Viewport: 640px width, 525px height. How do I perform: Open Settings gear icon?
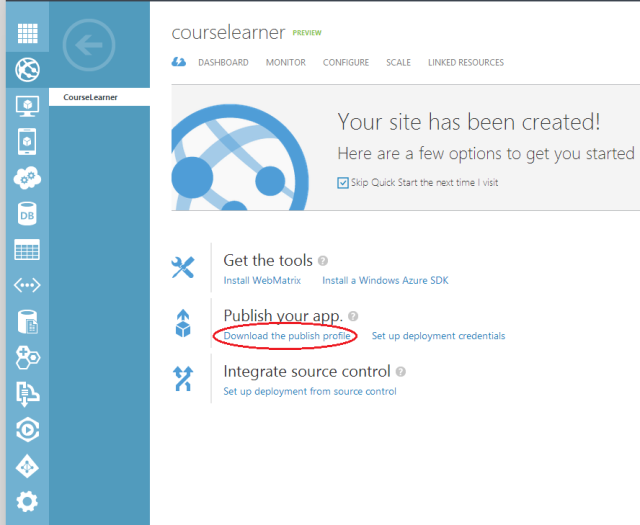pos(27,502)
